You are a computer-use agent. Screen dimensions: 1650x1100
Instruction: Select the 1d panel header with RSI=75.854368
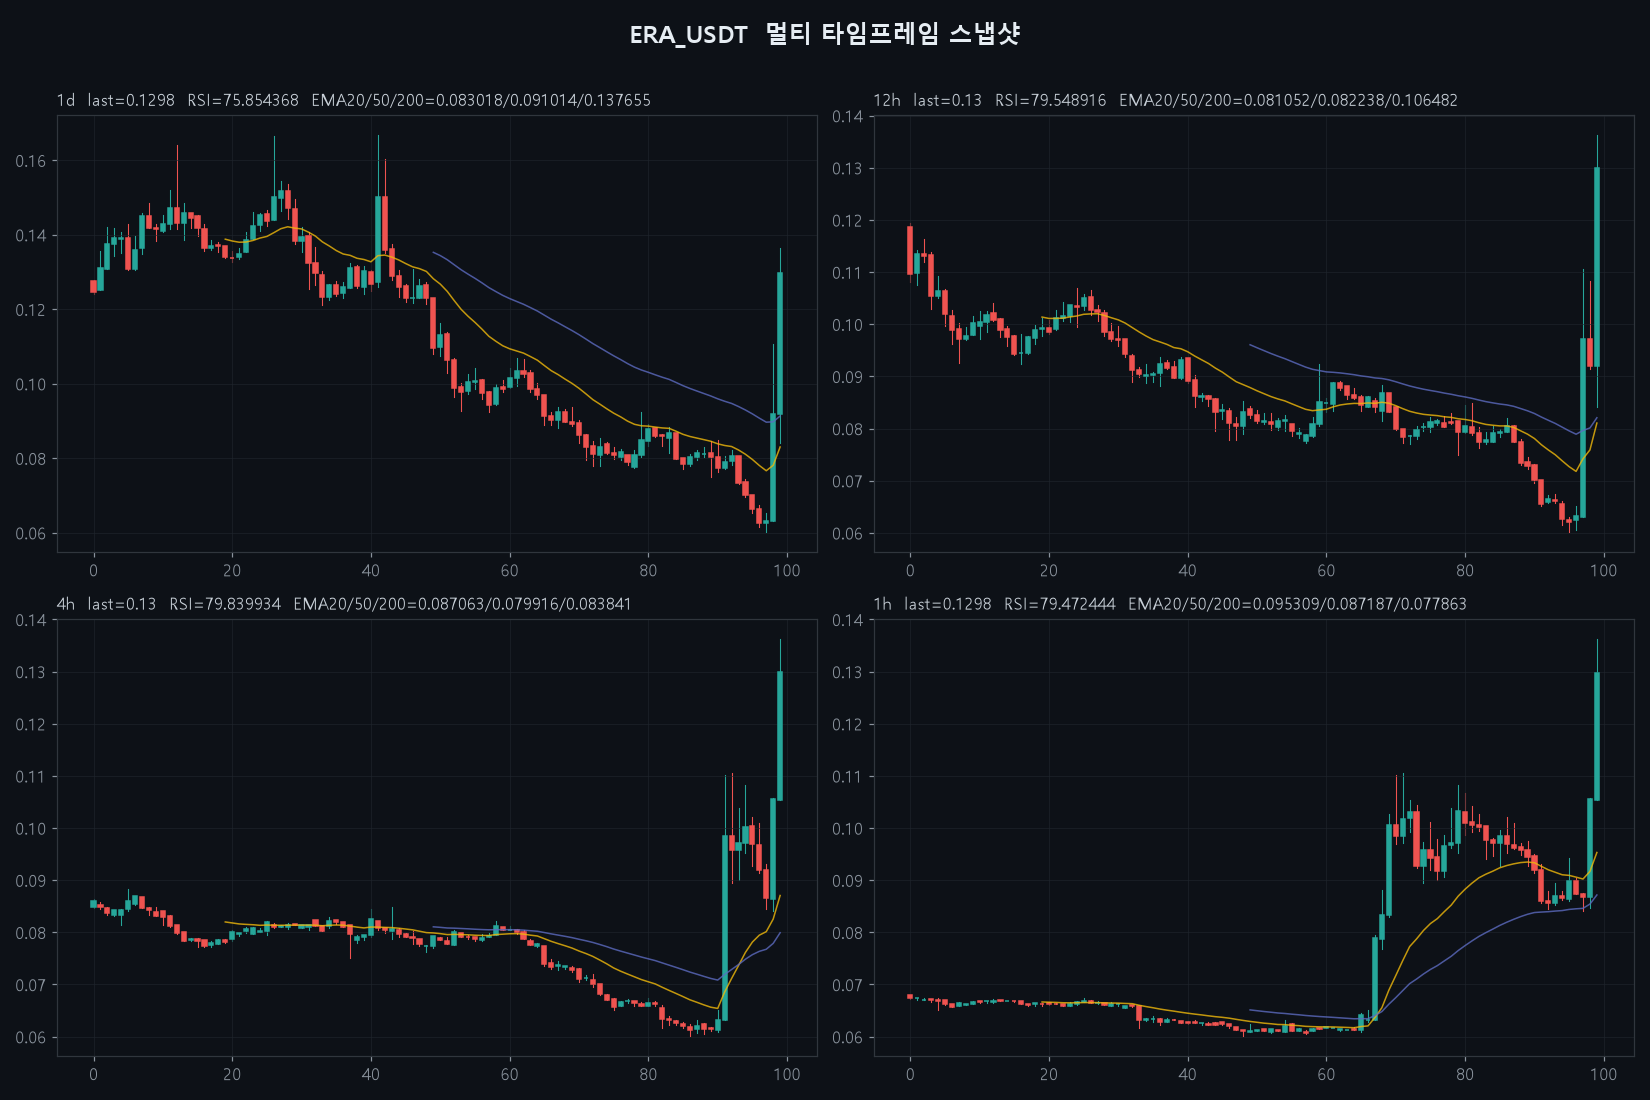(x=354, y=100)
